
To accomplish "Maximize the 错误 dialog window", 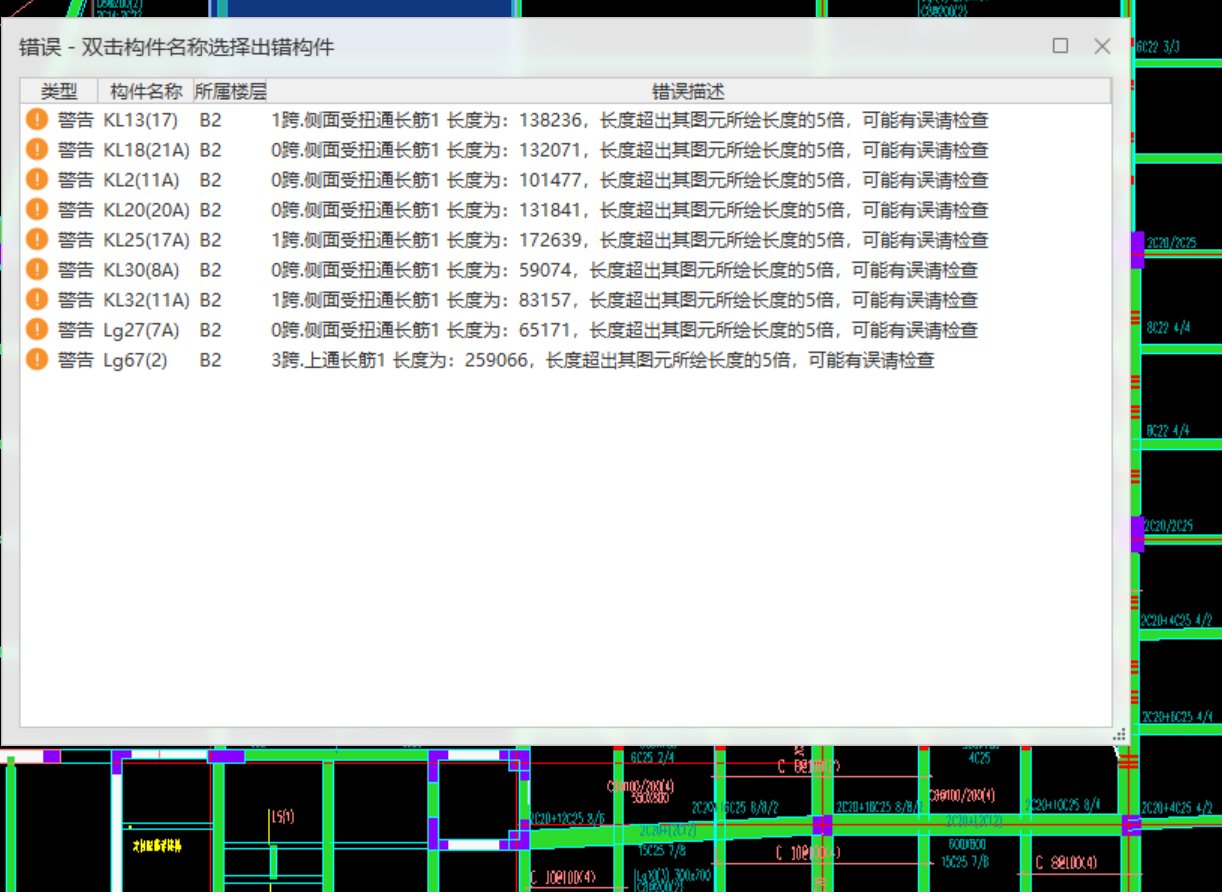I will (1061, 46).
